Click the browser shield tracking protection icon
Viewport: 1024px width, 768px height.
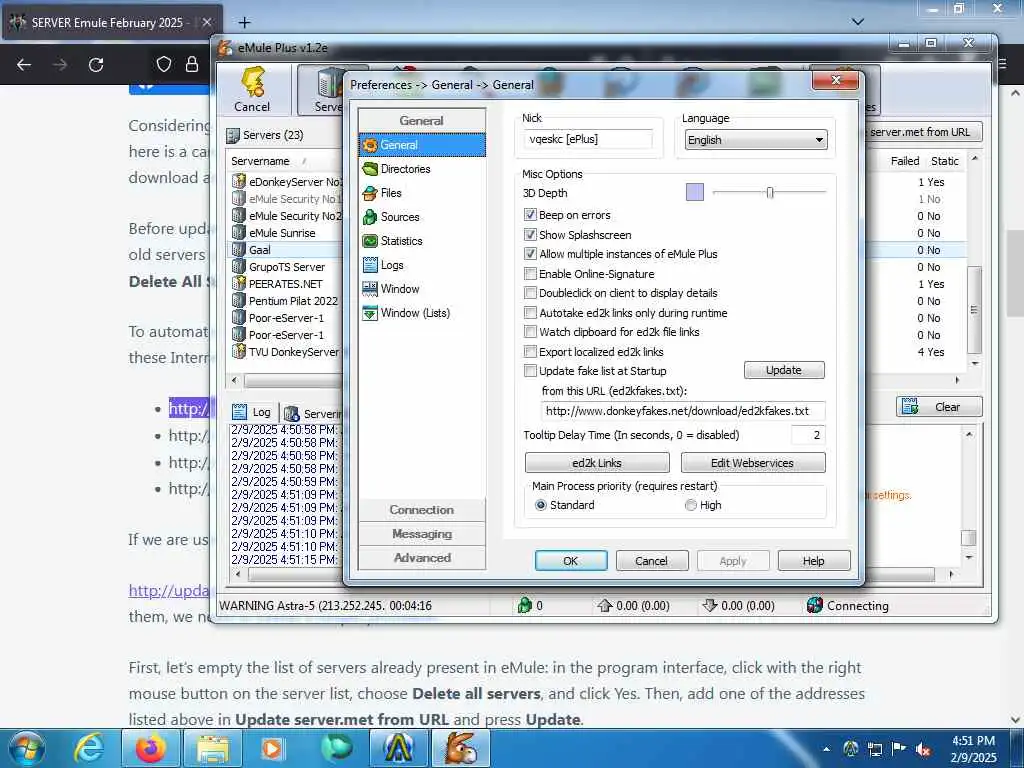[x=164, y=64]
